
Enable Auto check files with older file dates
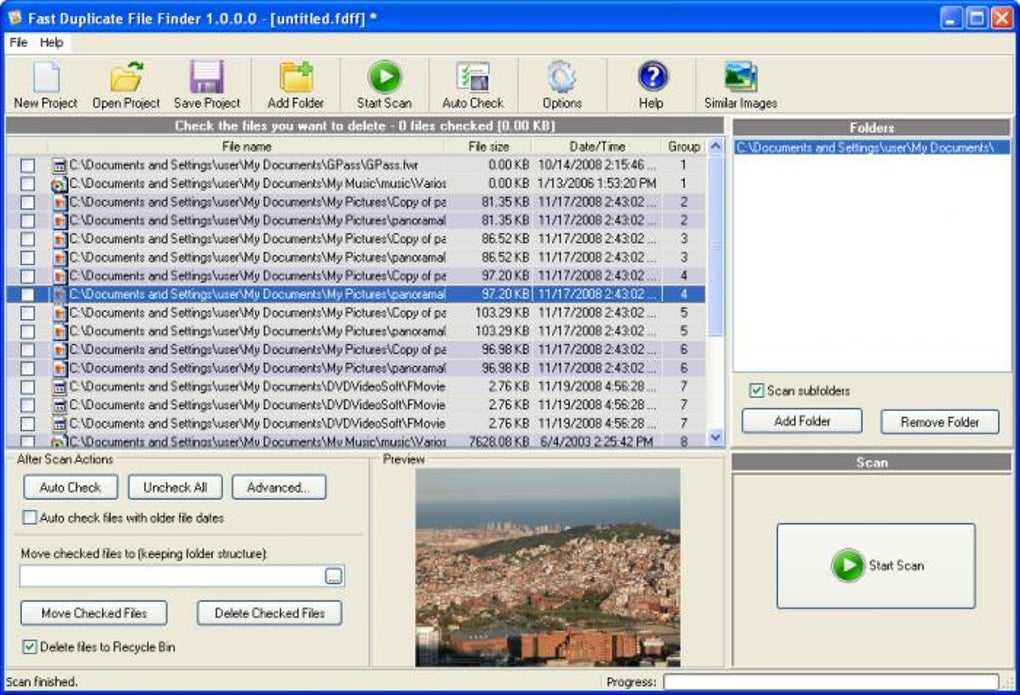click(29, 518)
